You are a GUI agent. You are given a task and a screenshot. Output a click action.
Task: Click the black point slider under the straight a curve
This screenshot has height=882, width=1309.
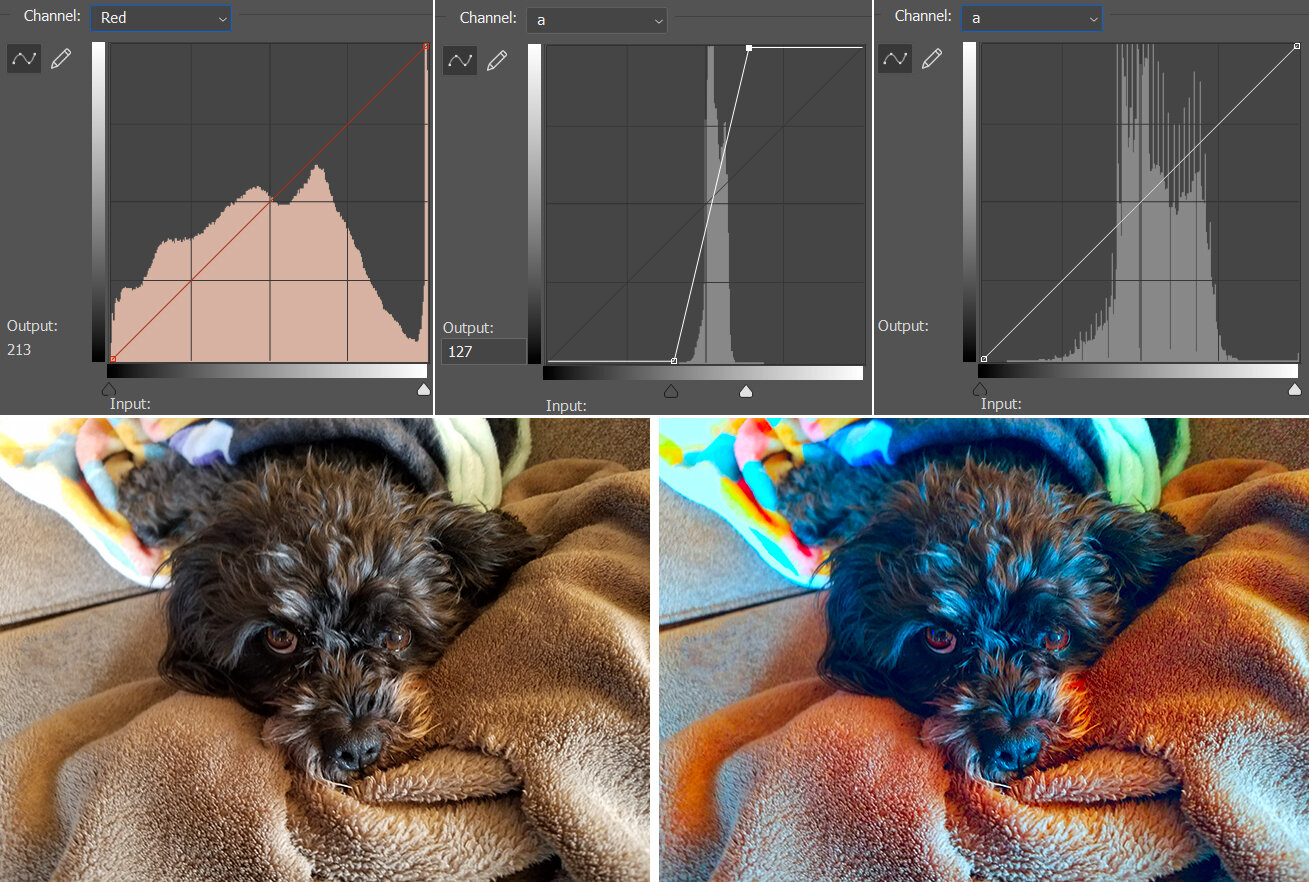[980, 389]
